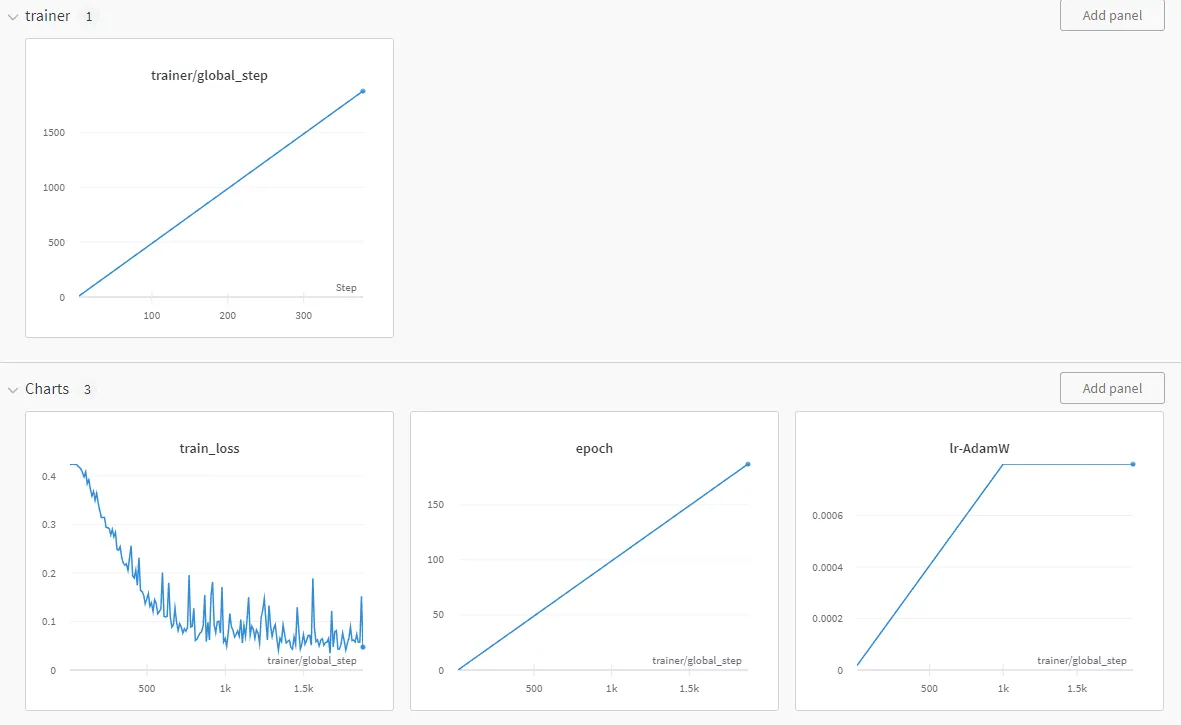Click the trainer section panel count badge
The width and height of the screenshot is (1181, 725).
(89, 17)
